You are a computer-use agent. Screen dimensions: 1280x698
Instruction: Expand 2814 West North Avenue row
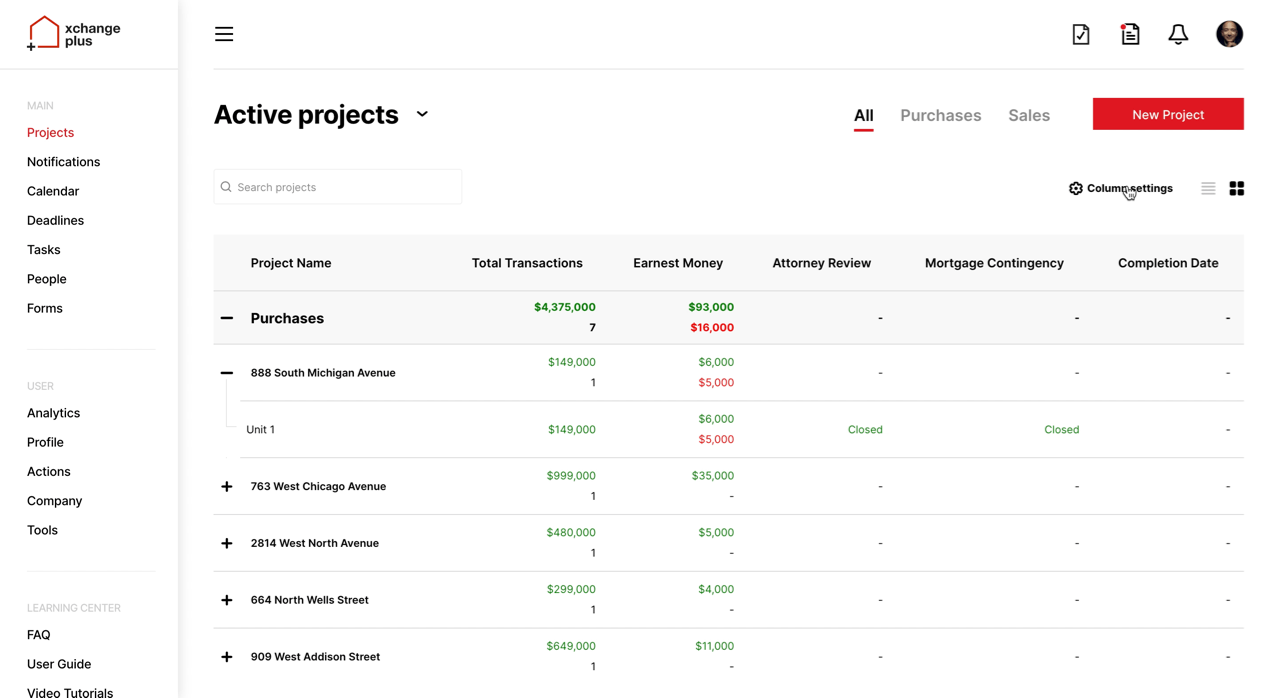click(x=227, y=543)
